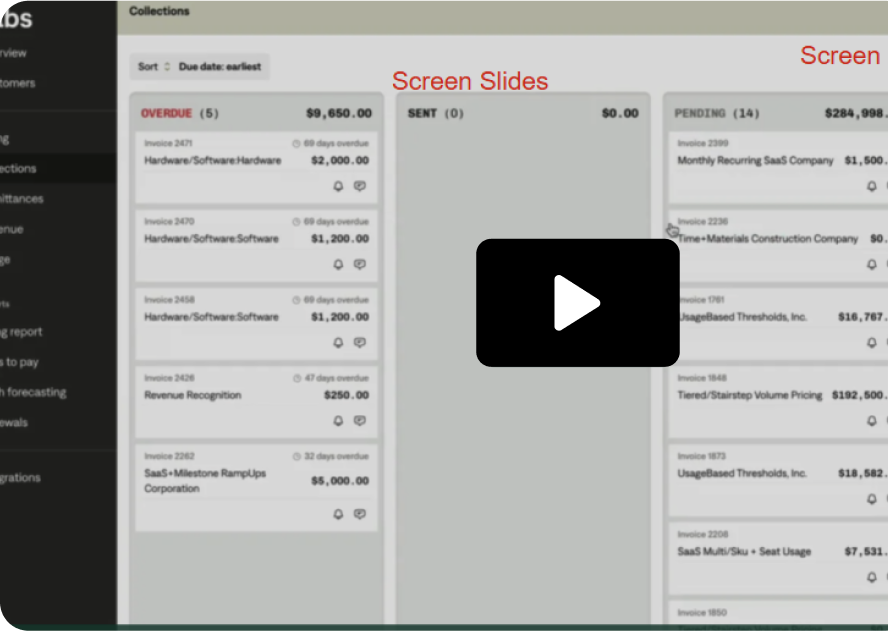This screenshot has height=631, width=888.
Task: Click the bell icon on Invoice 2470 card
Action: pos(338,264)
